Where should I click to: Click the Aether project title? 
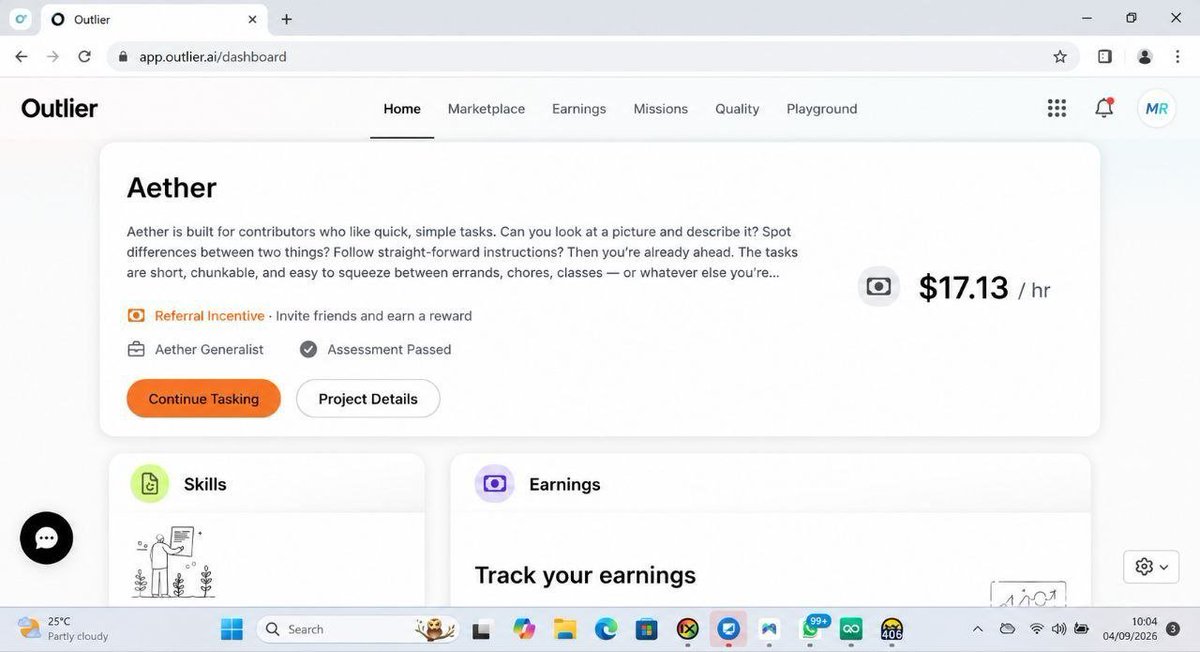[172, 188]
